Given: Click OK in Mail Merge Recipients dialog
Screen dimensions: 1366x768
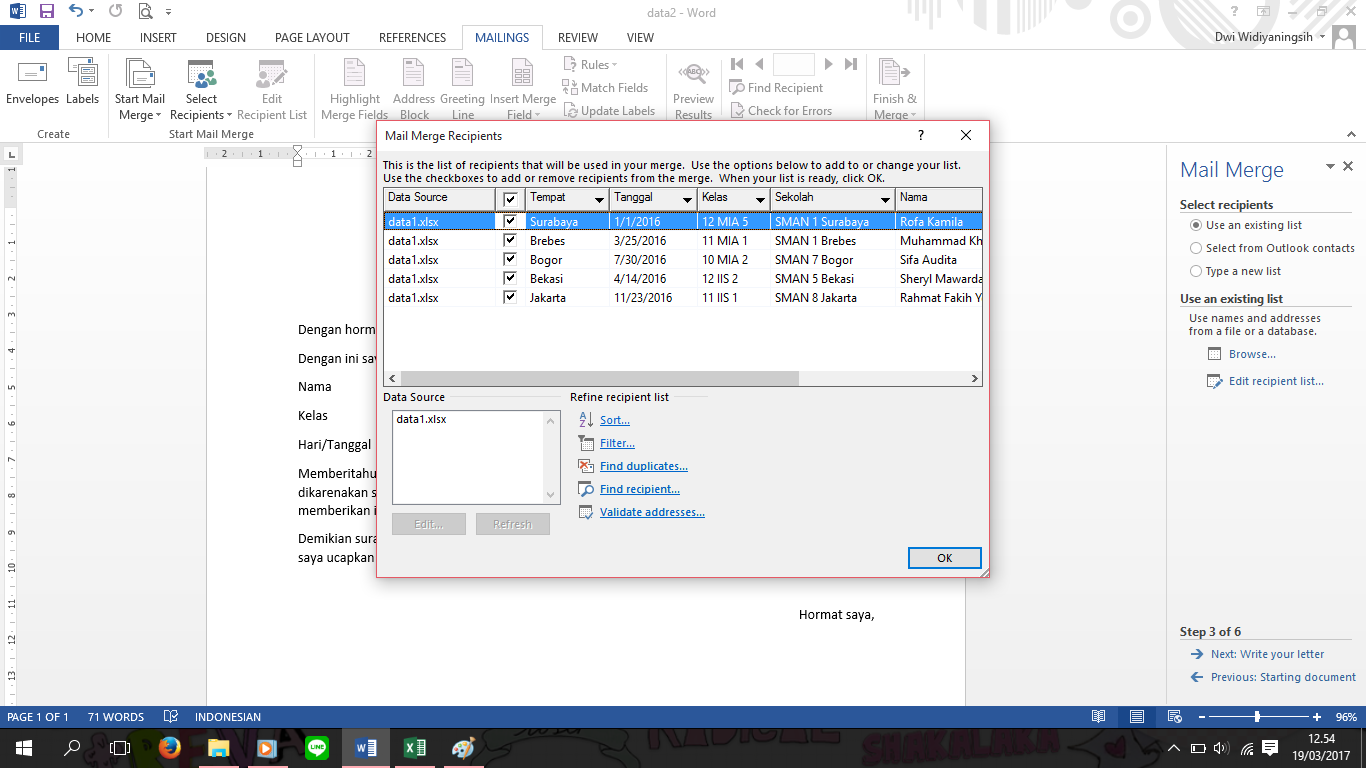Looking at the screenshot, I should click(x=945, y=558).
